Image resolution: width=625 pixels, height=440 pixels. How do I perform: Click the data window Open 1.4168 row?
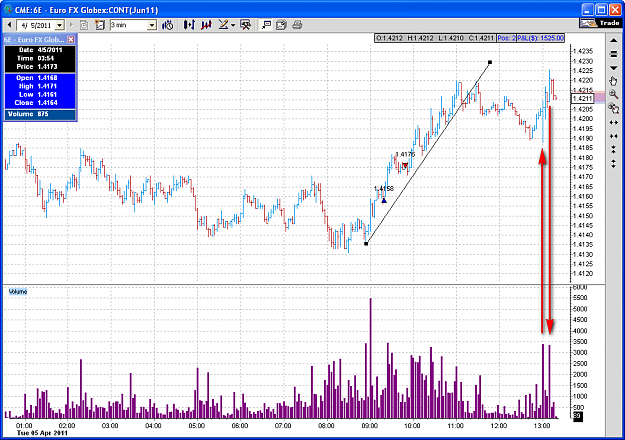[40, 78]
